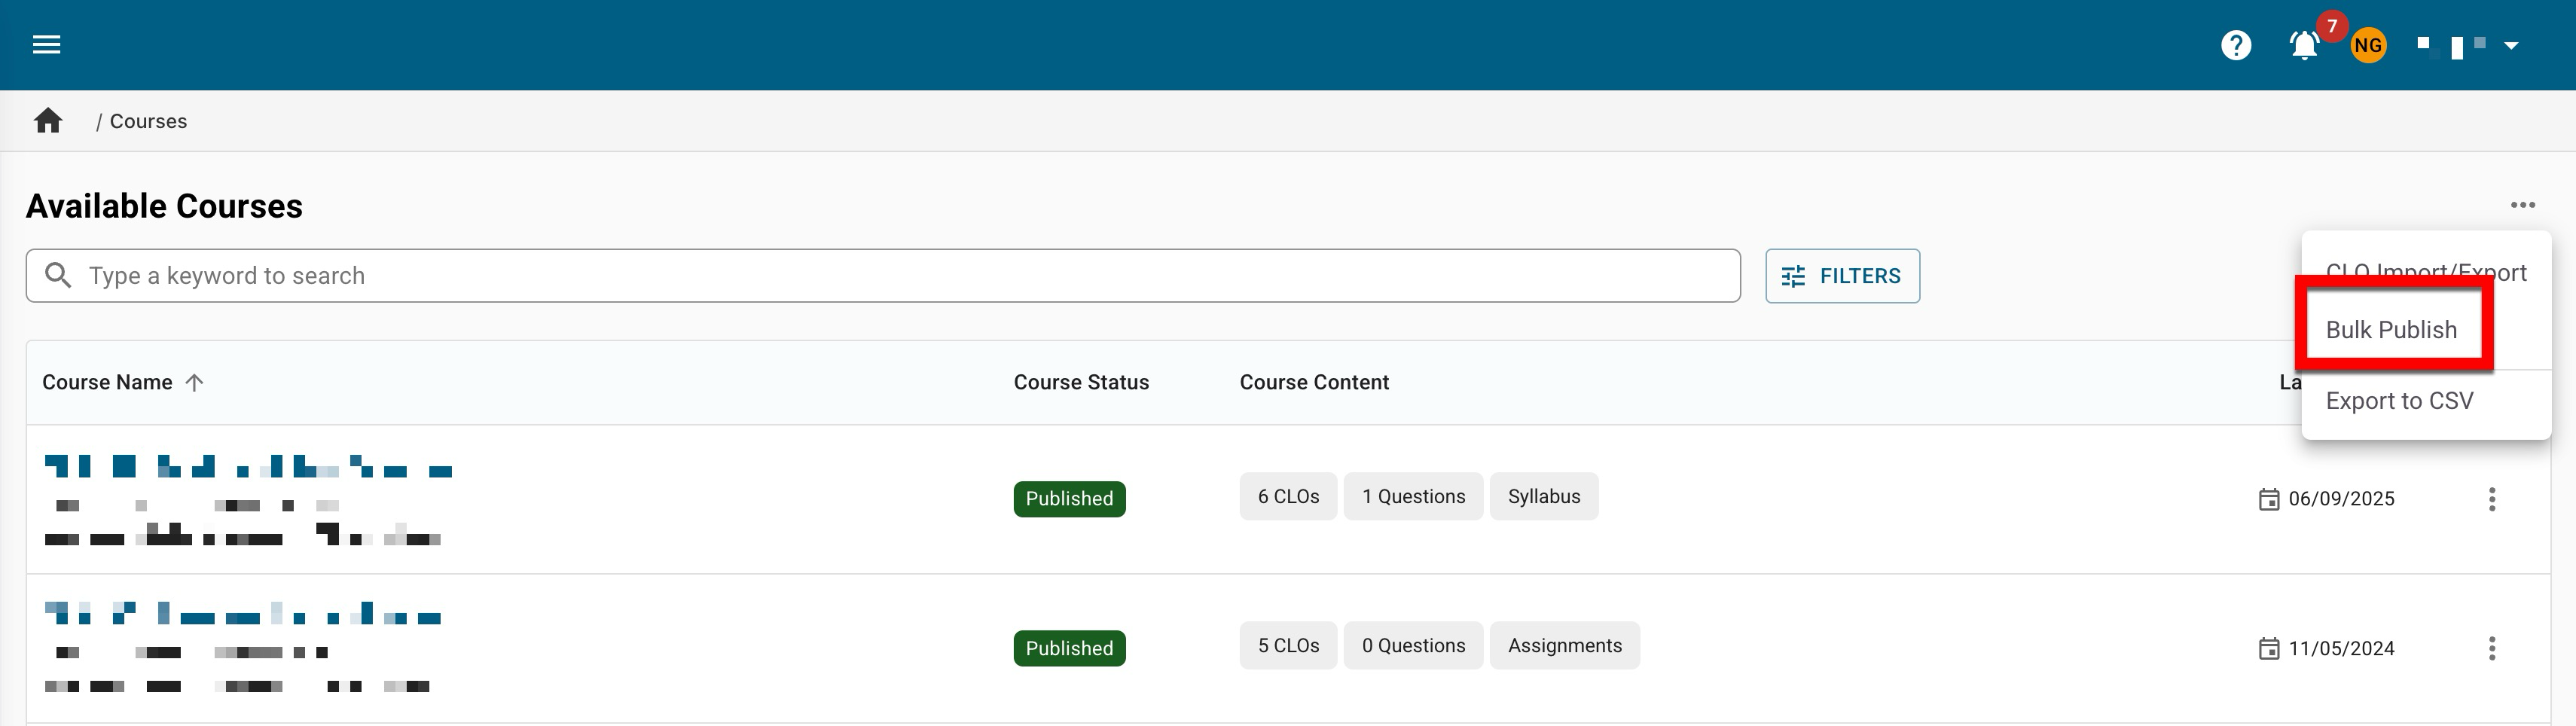Screen dimensions: 2576x726
Task: Open row actions for 11/05/2024 course
Action: click(x=2491, y=648)
